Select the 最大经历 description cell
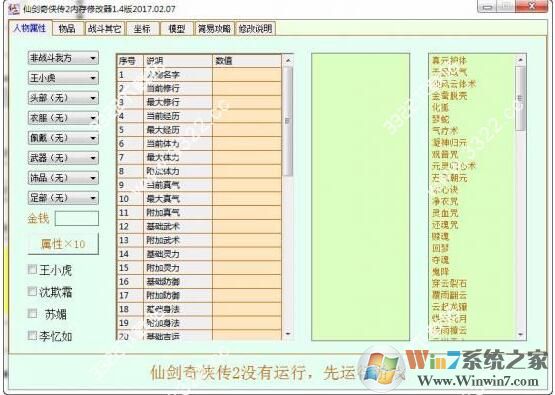This screenshot has height=395, width=555. tap(178, 130)
